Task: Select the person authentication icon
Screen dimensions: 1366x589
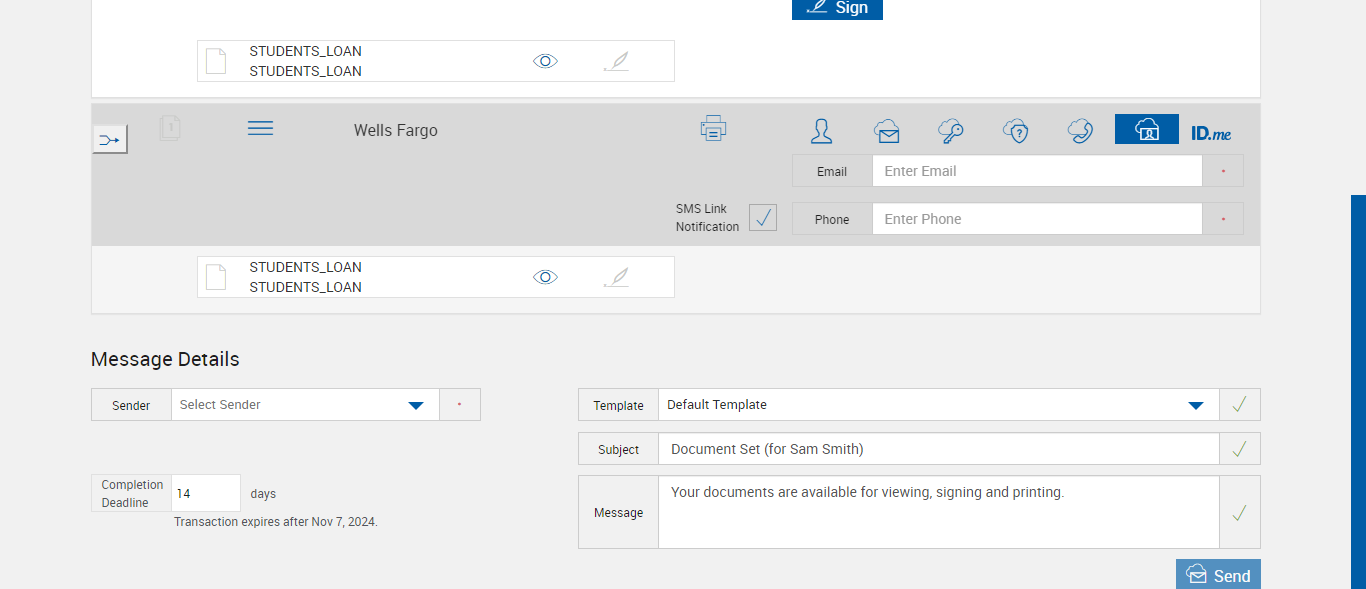Action: click(822, 131)
